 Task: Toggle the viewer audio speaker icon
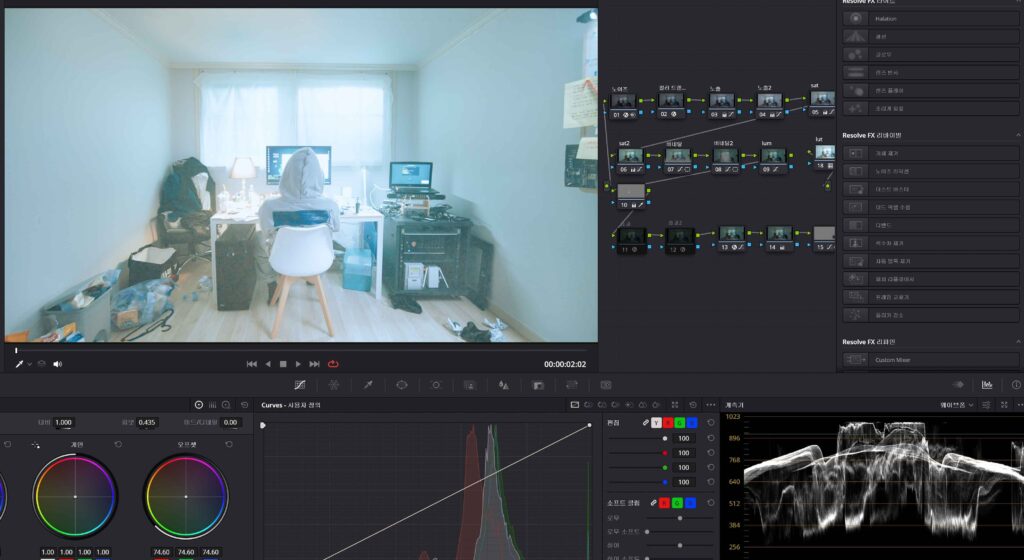pyautogui.click(x=57, y=364)
